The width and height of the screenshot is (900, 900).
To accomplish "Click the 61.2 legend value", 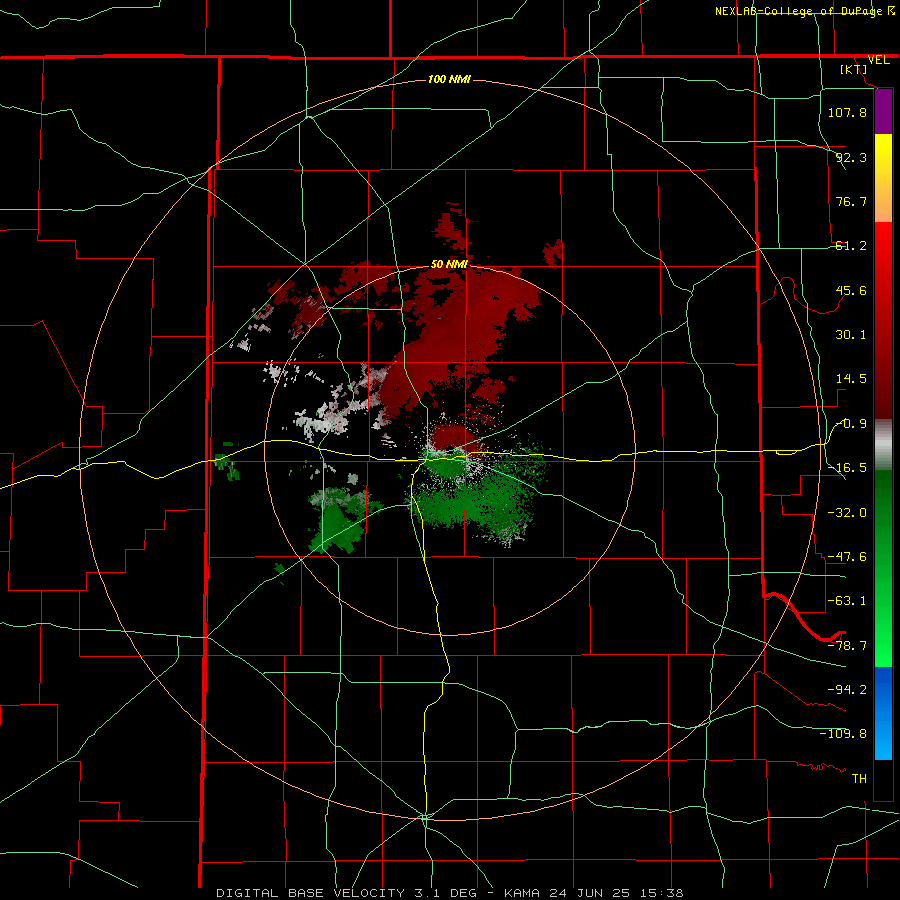I will pos(851,246).
